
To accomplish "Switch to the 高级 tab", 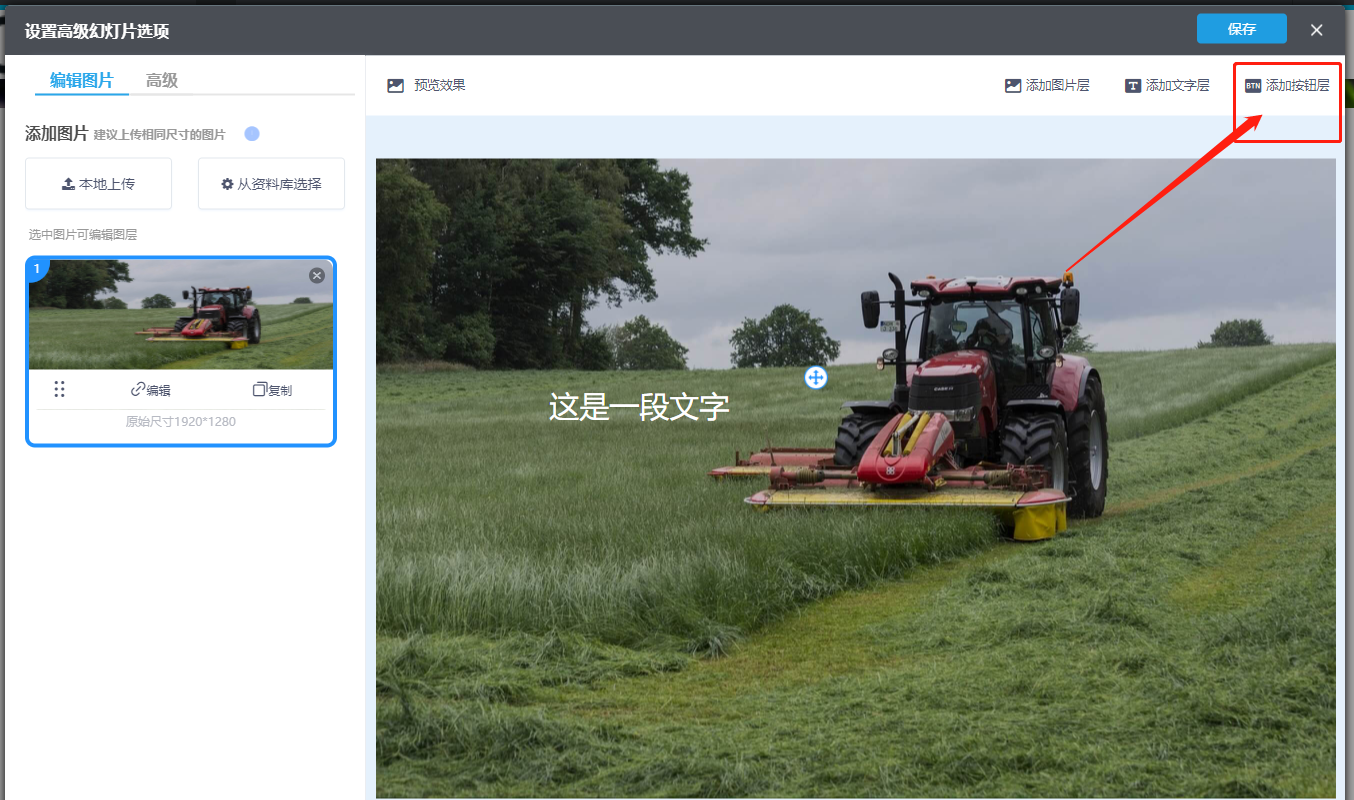I will 162,81.
